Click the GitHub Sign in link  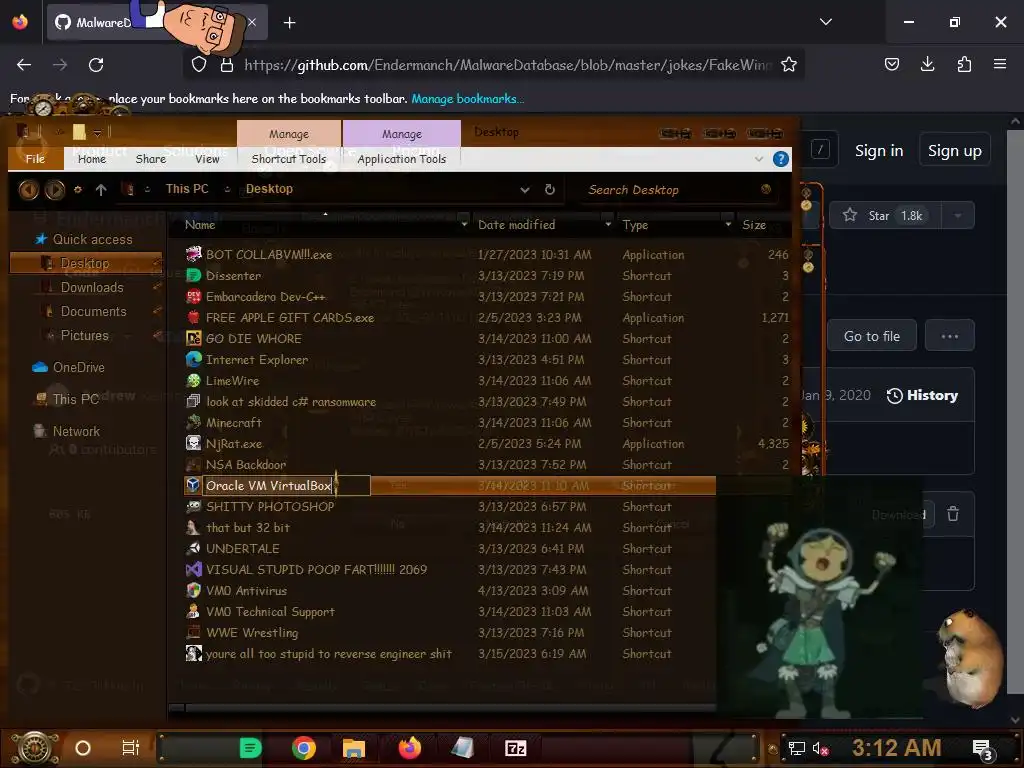879,151
